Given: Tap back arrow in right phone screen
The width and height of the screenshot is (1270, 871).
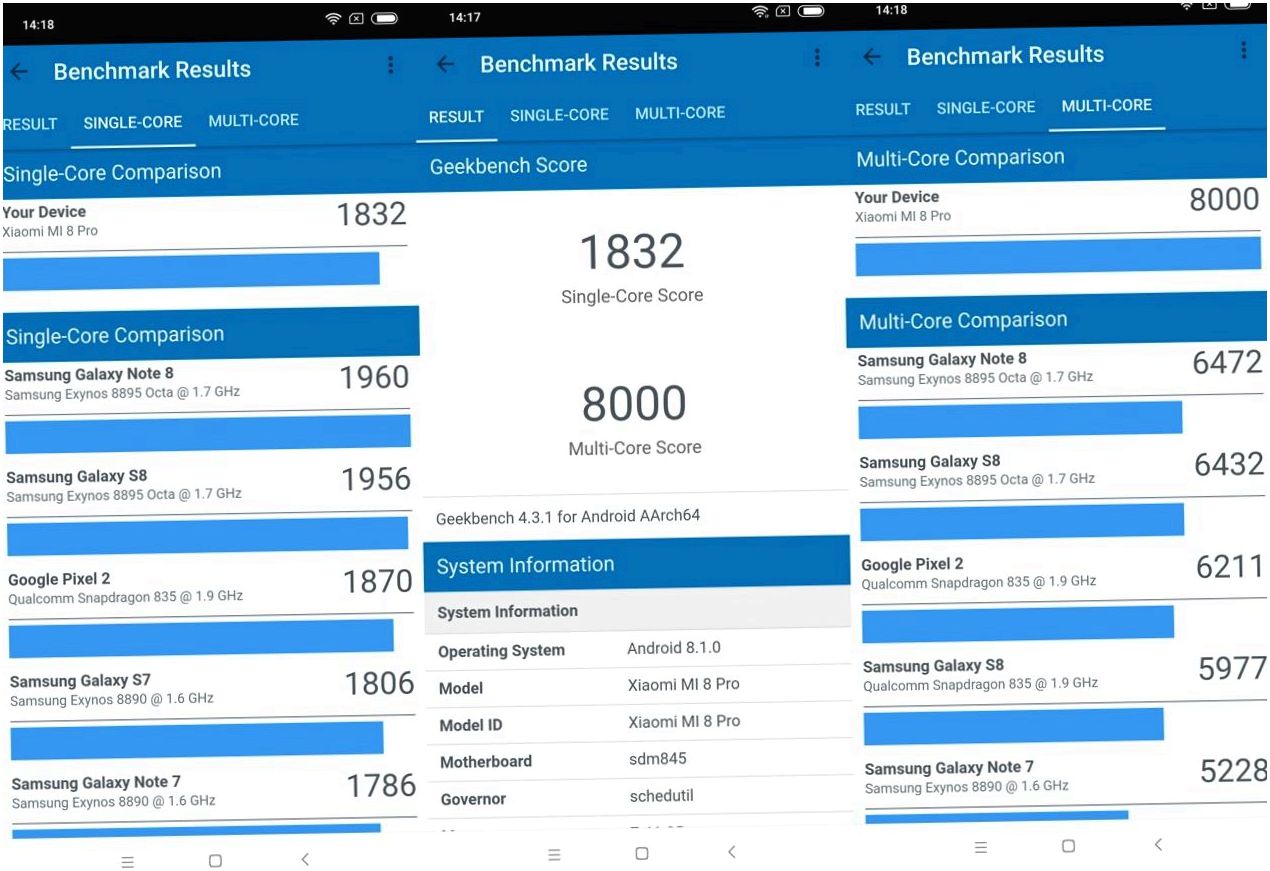Looking at the screenshot, I should click(872, 56).
